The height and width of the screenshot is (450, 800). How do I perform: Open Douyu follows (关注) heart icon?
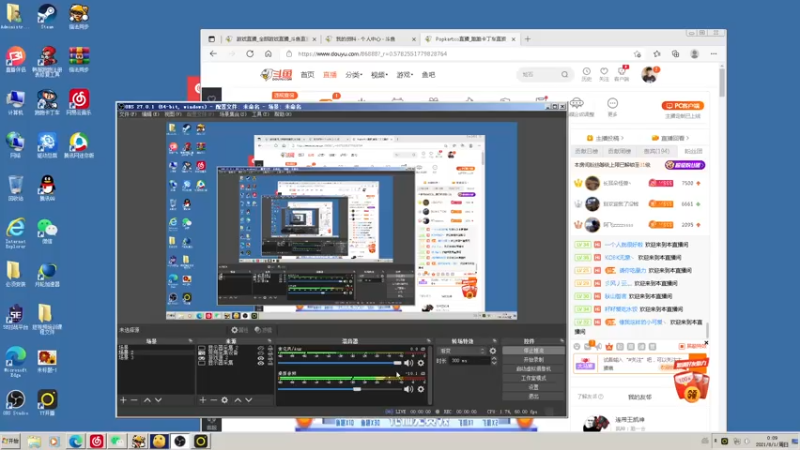point(604,74)
